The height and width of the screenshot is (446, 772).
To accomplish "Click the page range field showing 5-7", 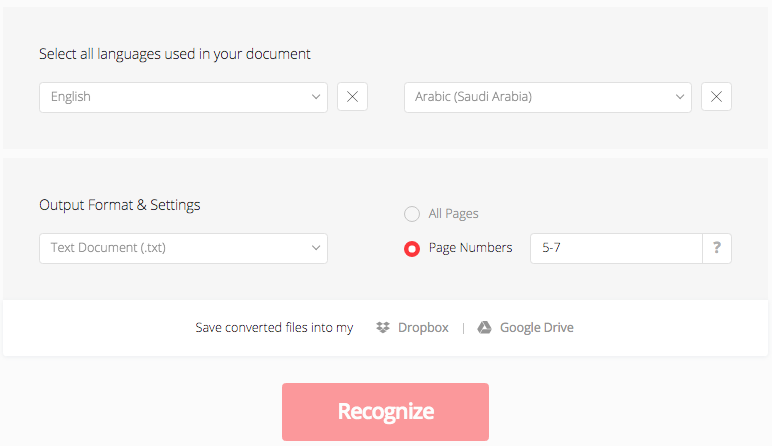I will [615, 248].
